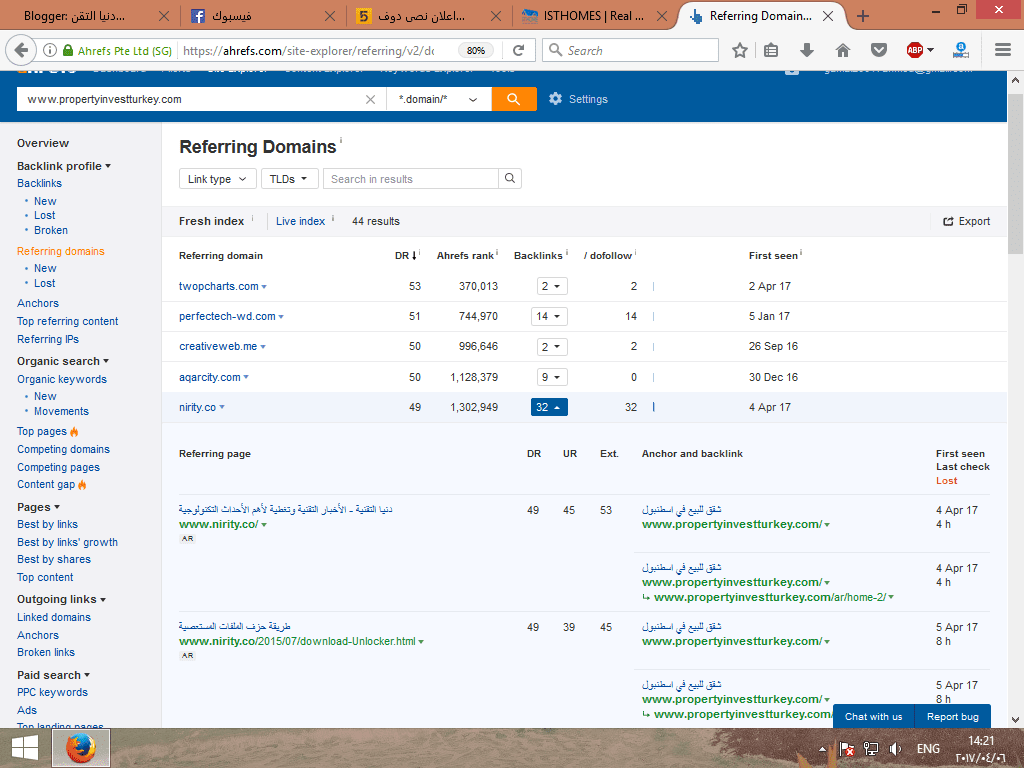Clear the domain field with X icon
Screen dimensions: 1024x768
(370, 99)
